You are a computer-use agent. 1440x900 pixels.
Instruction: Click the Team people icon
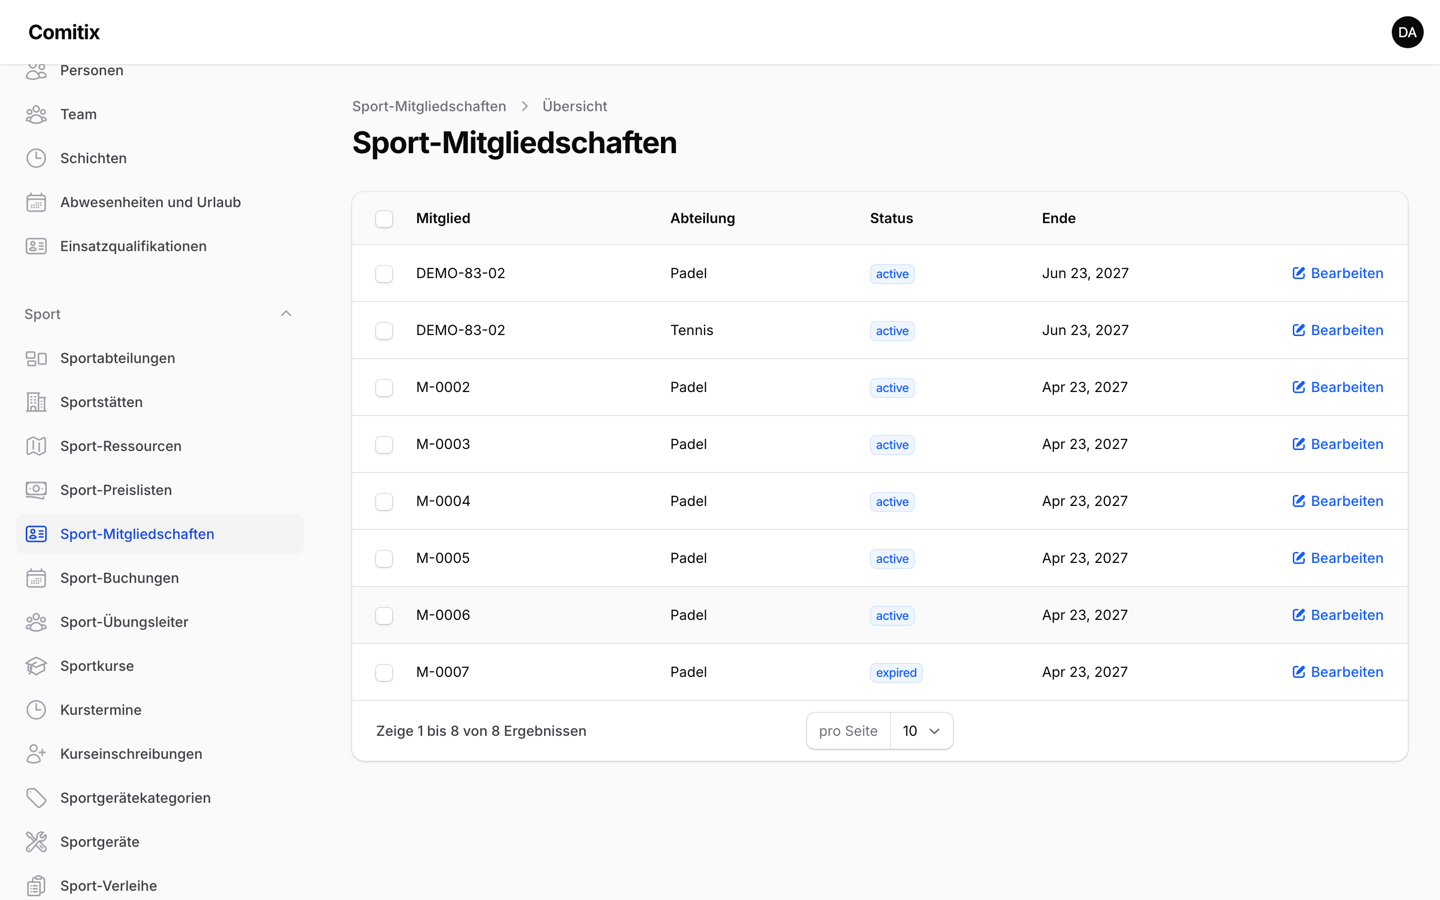pyautogui.click(x=36, y=114)
